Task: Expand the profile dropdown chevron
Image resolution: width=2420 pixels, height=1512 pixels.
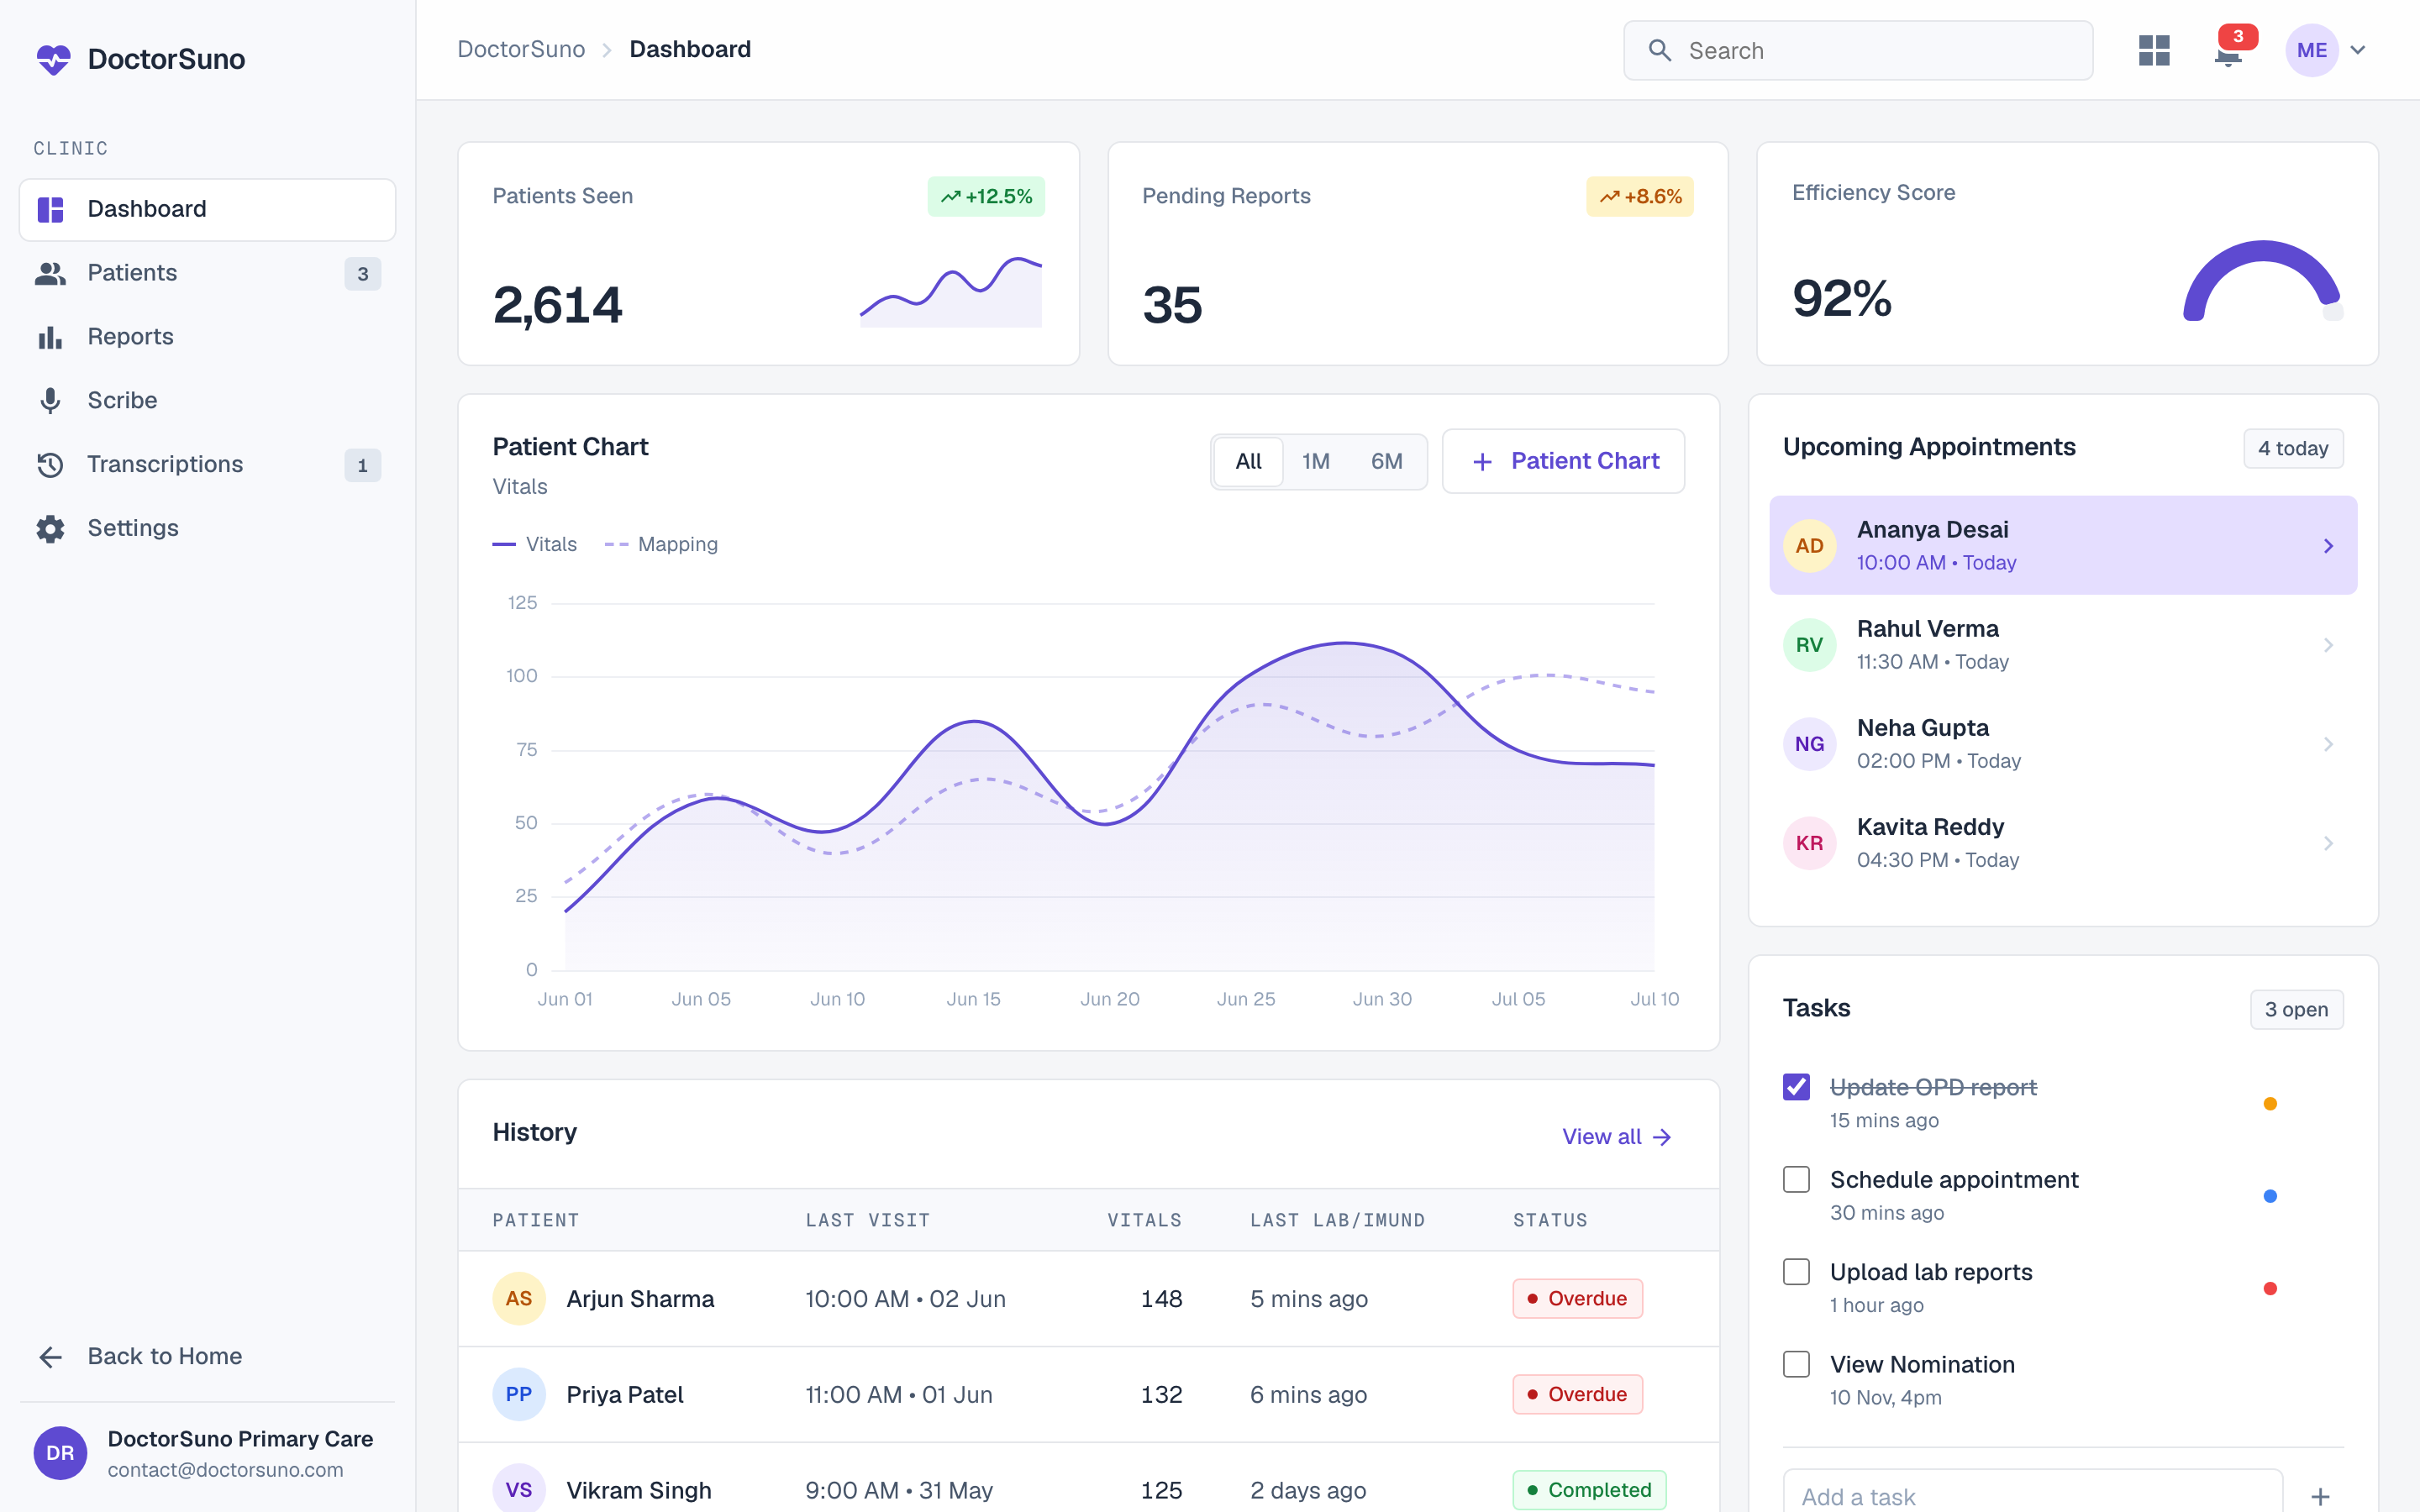Action: [x=2358, y=50]
